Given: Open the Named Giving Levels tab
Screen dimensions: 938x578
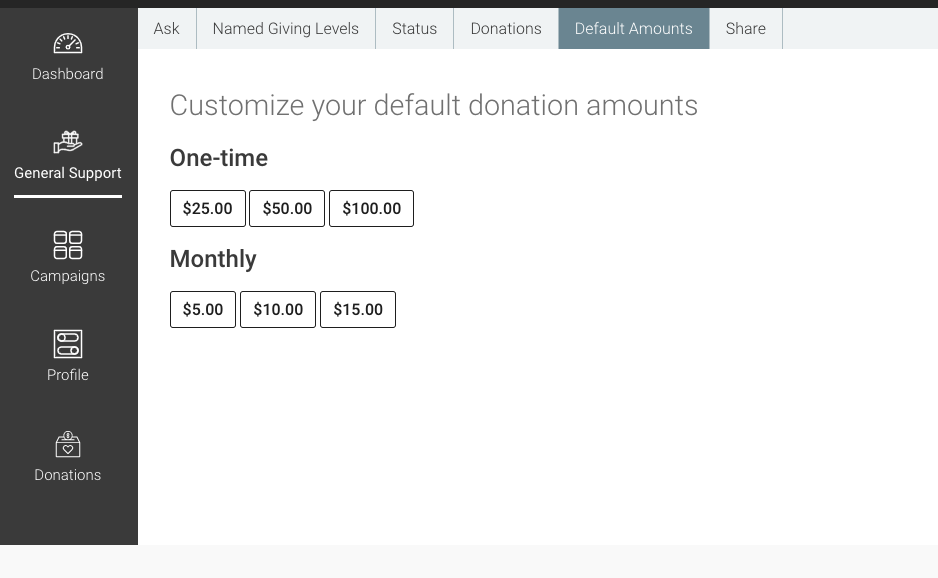Looking at the screenshot, I should click(x=285, y=28).
